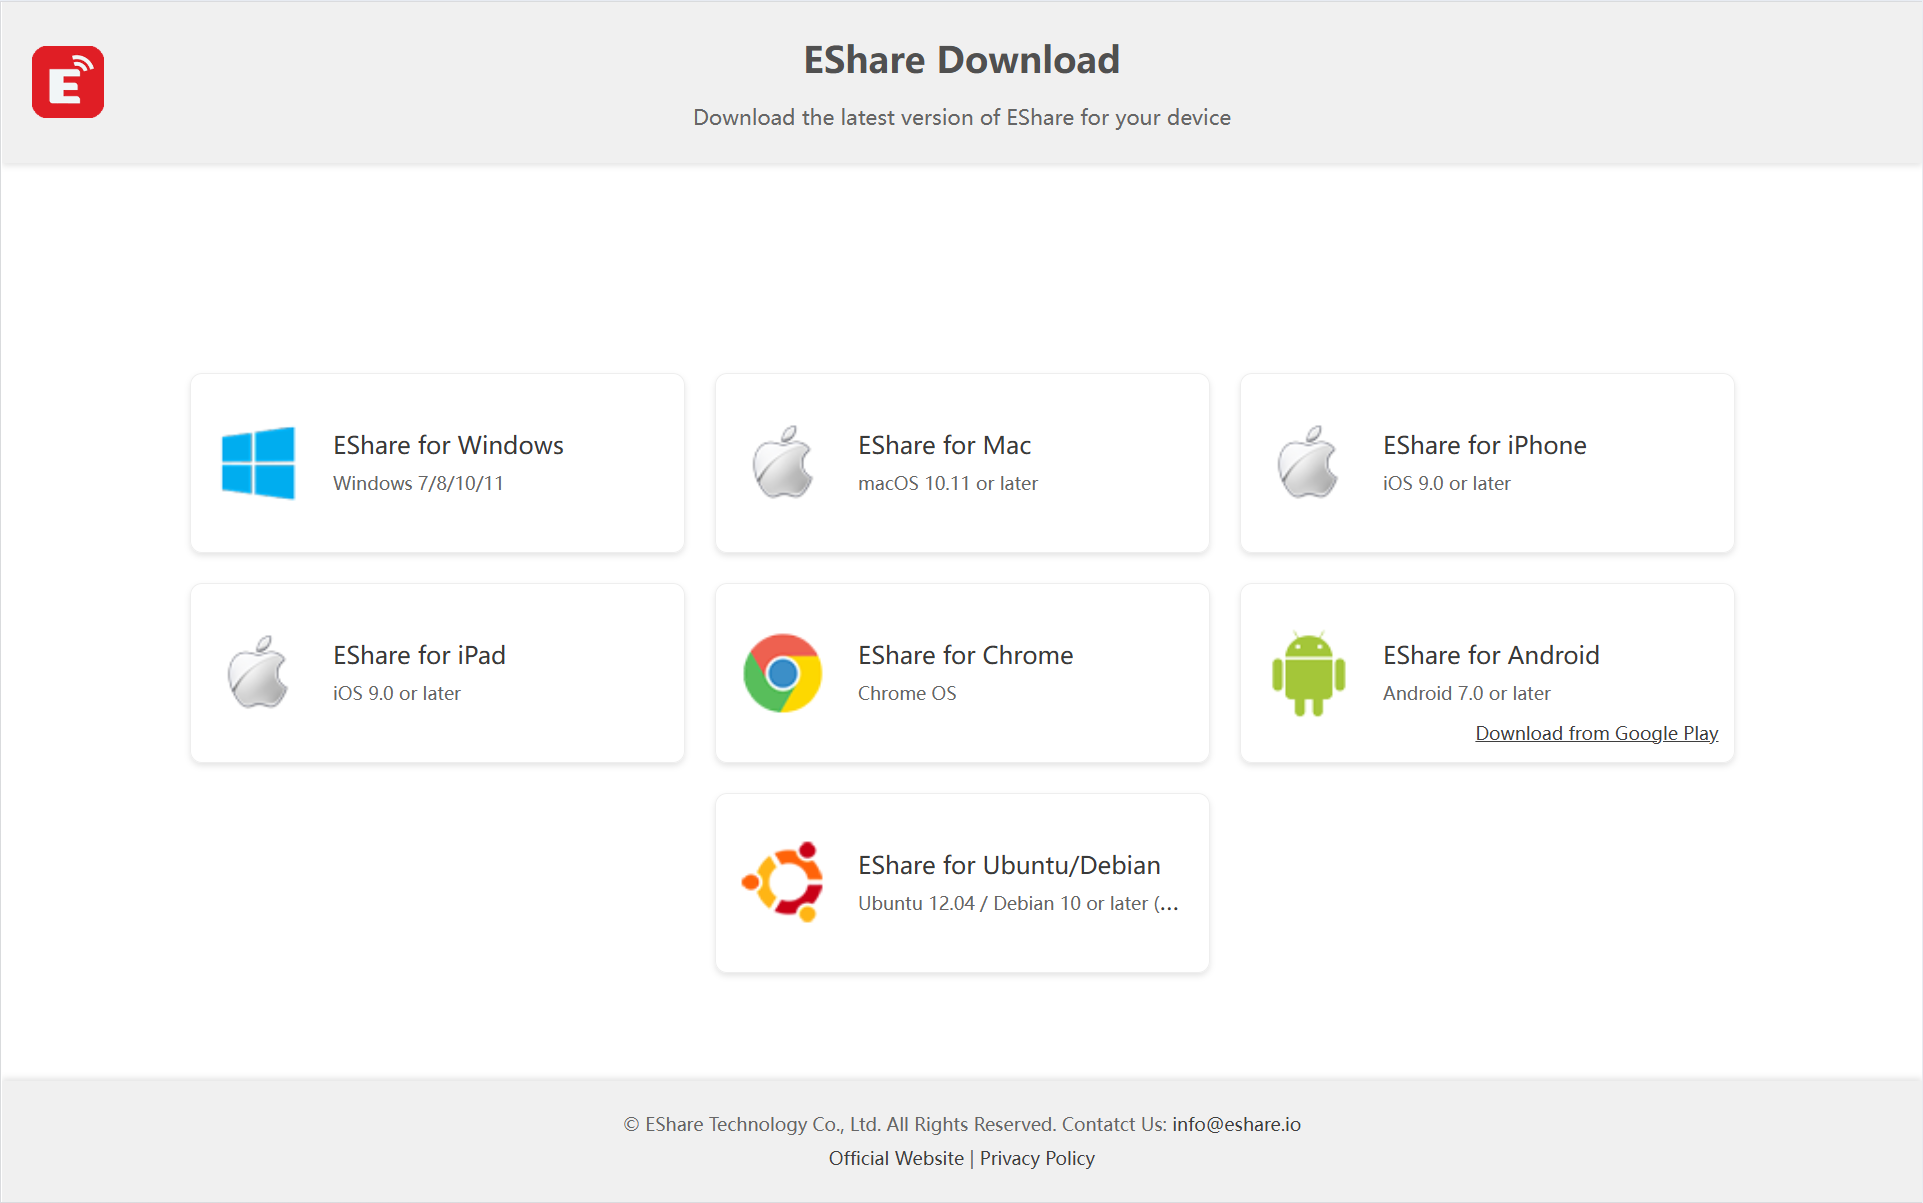1923x1203 pixels.
Task: Click the Windows logo icon
Action: point(258,463)
